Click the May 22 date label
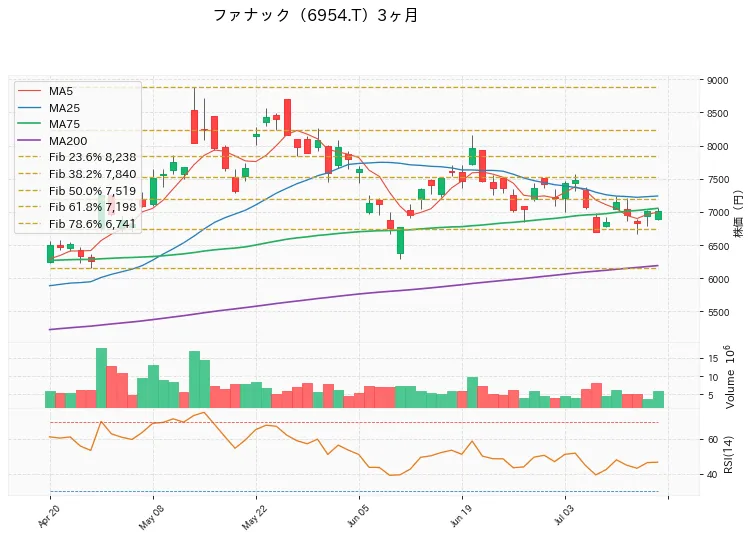This screenshot has width=752, height=539. click(254, 517)
